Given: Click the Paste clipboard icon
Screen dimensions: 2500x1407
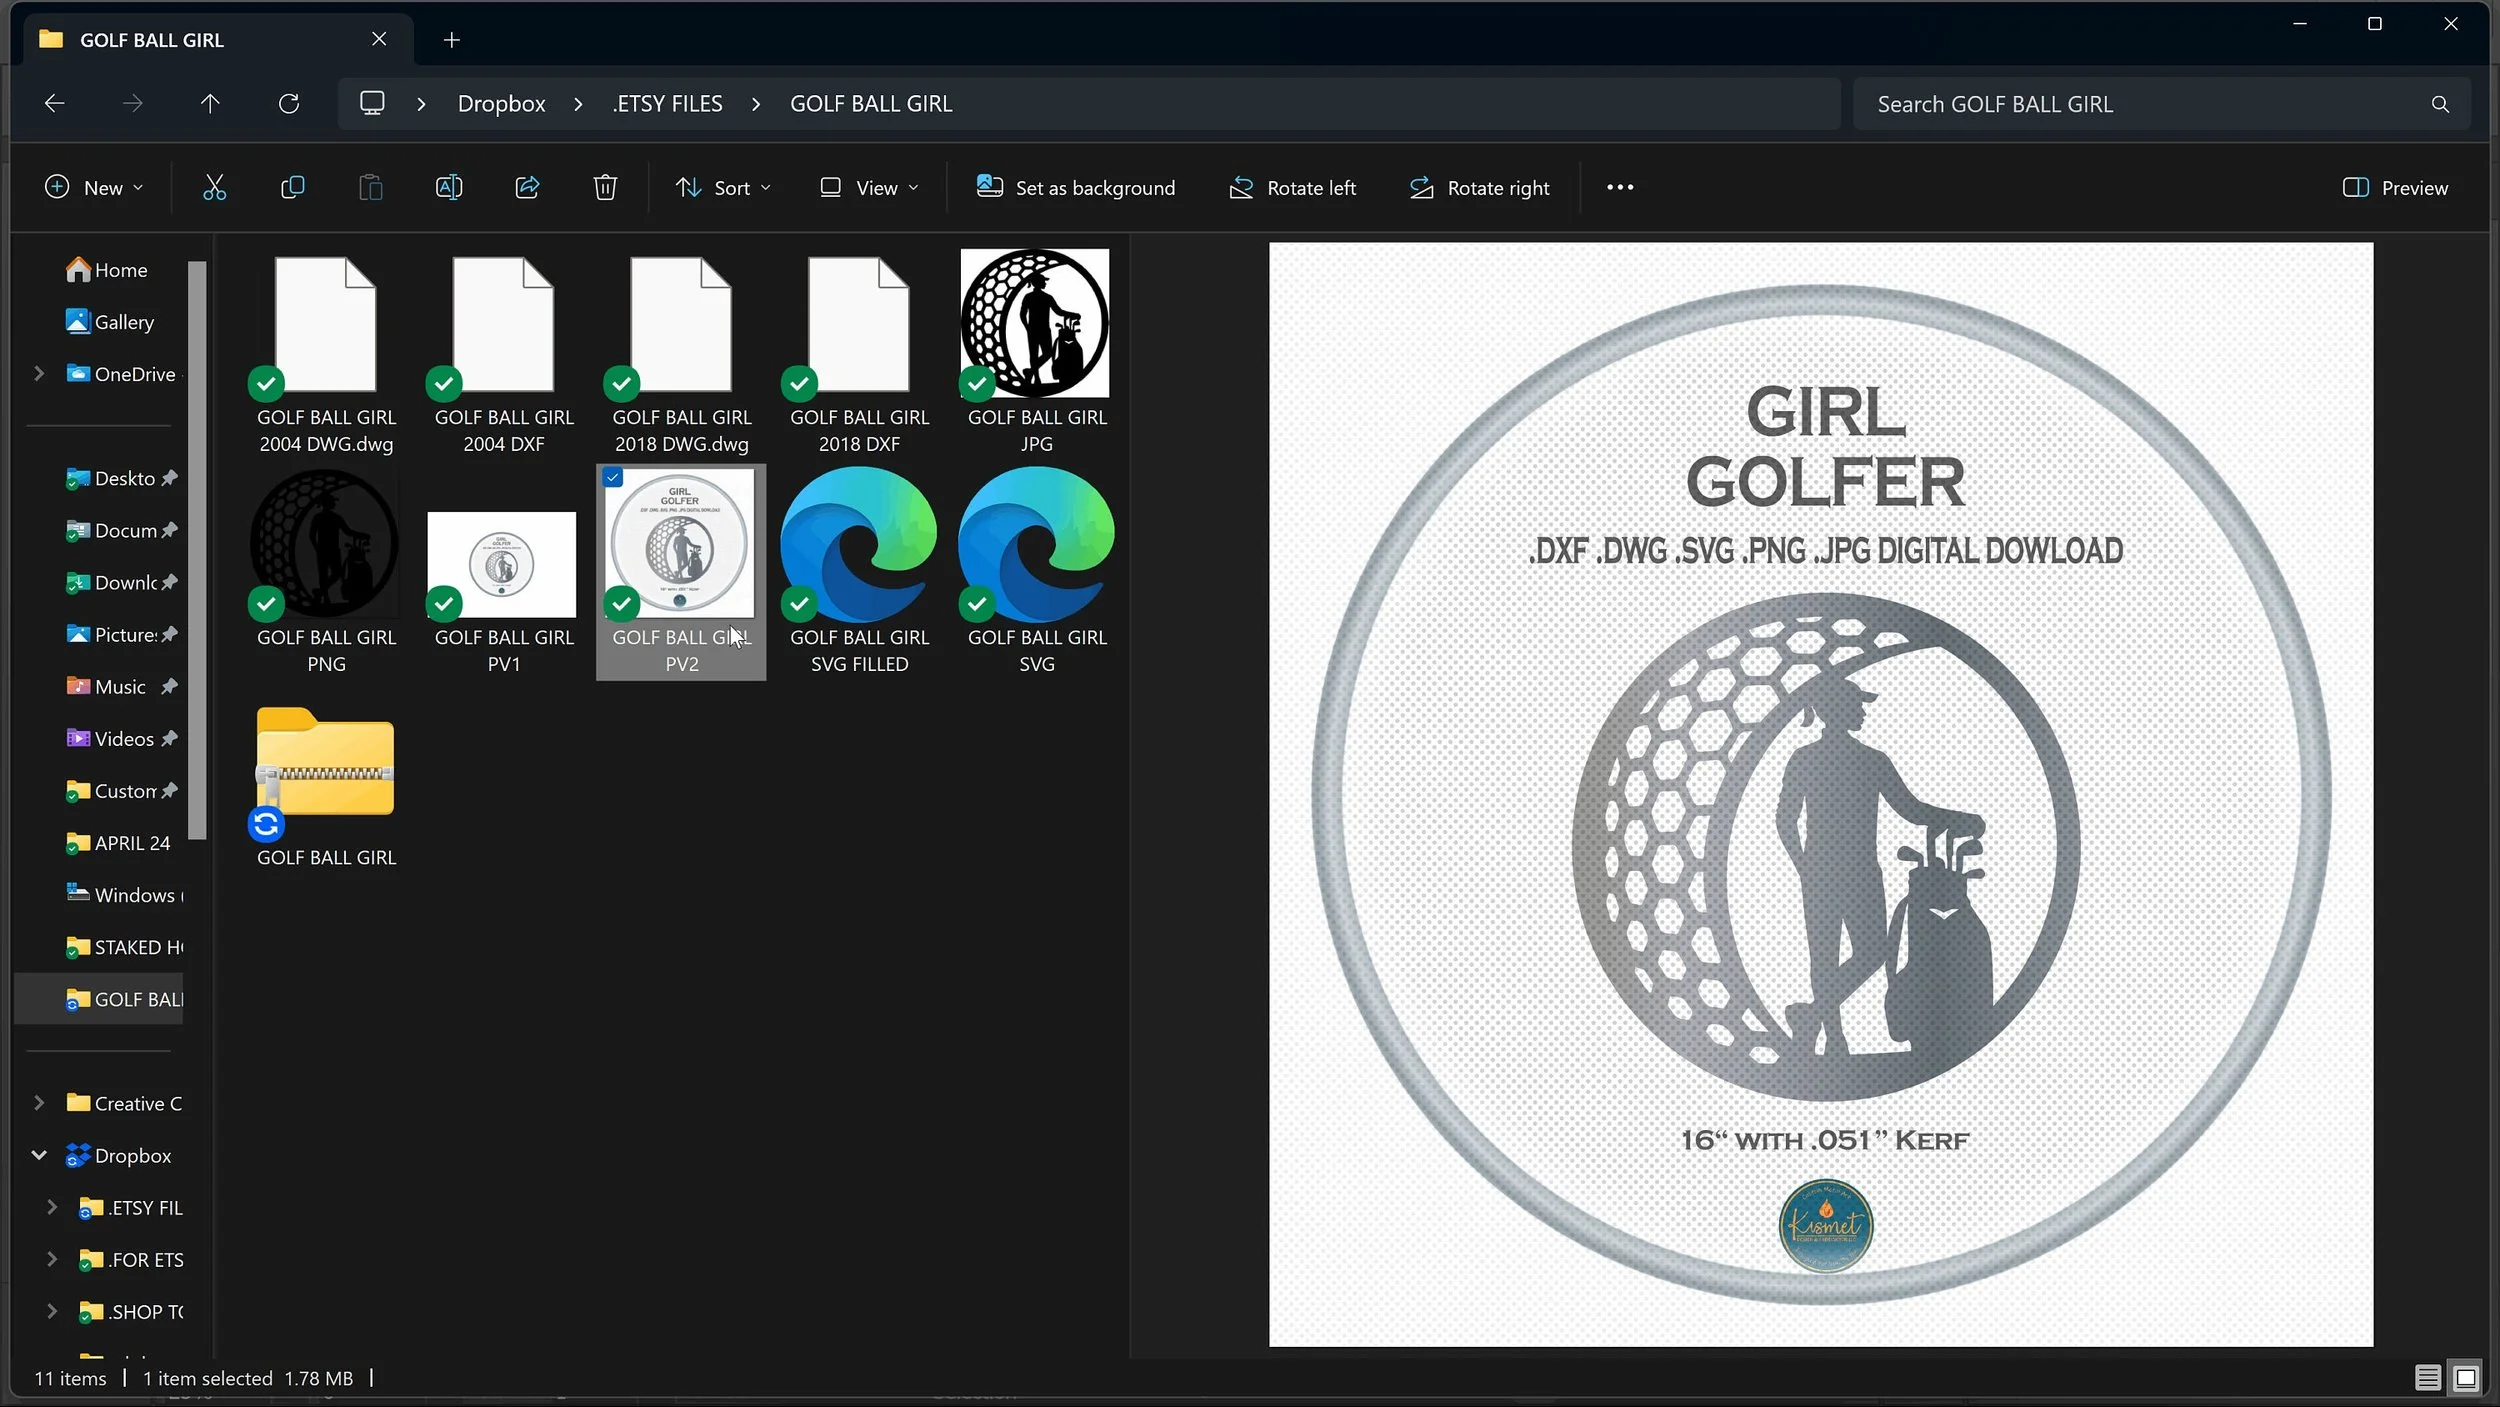Looking at the screenshot, I should [370, 187].
